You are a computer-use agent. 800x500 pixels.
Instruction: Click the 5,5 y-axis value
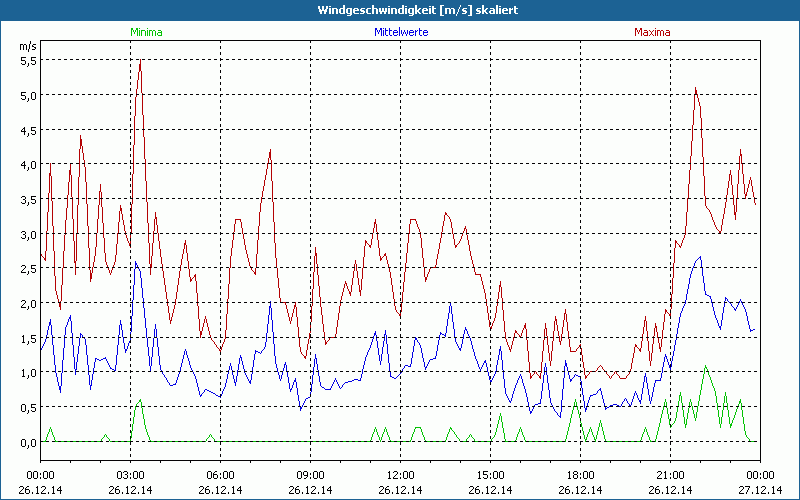pyautogui.click(x=29, y=61)
